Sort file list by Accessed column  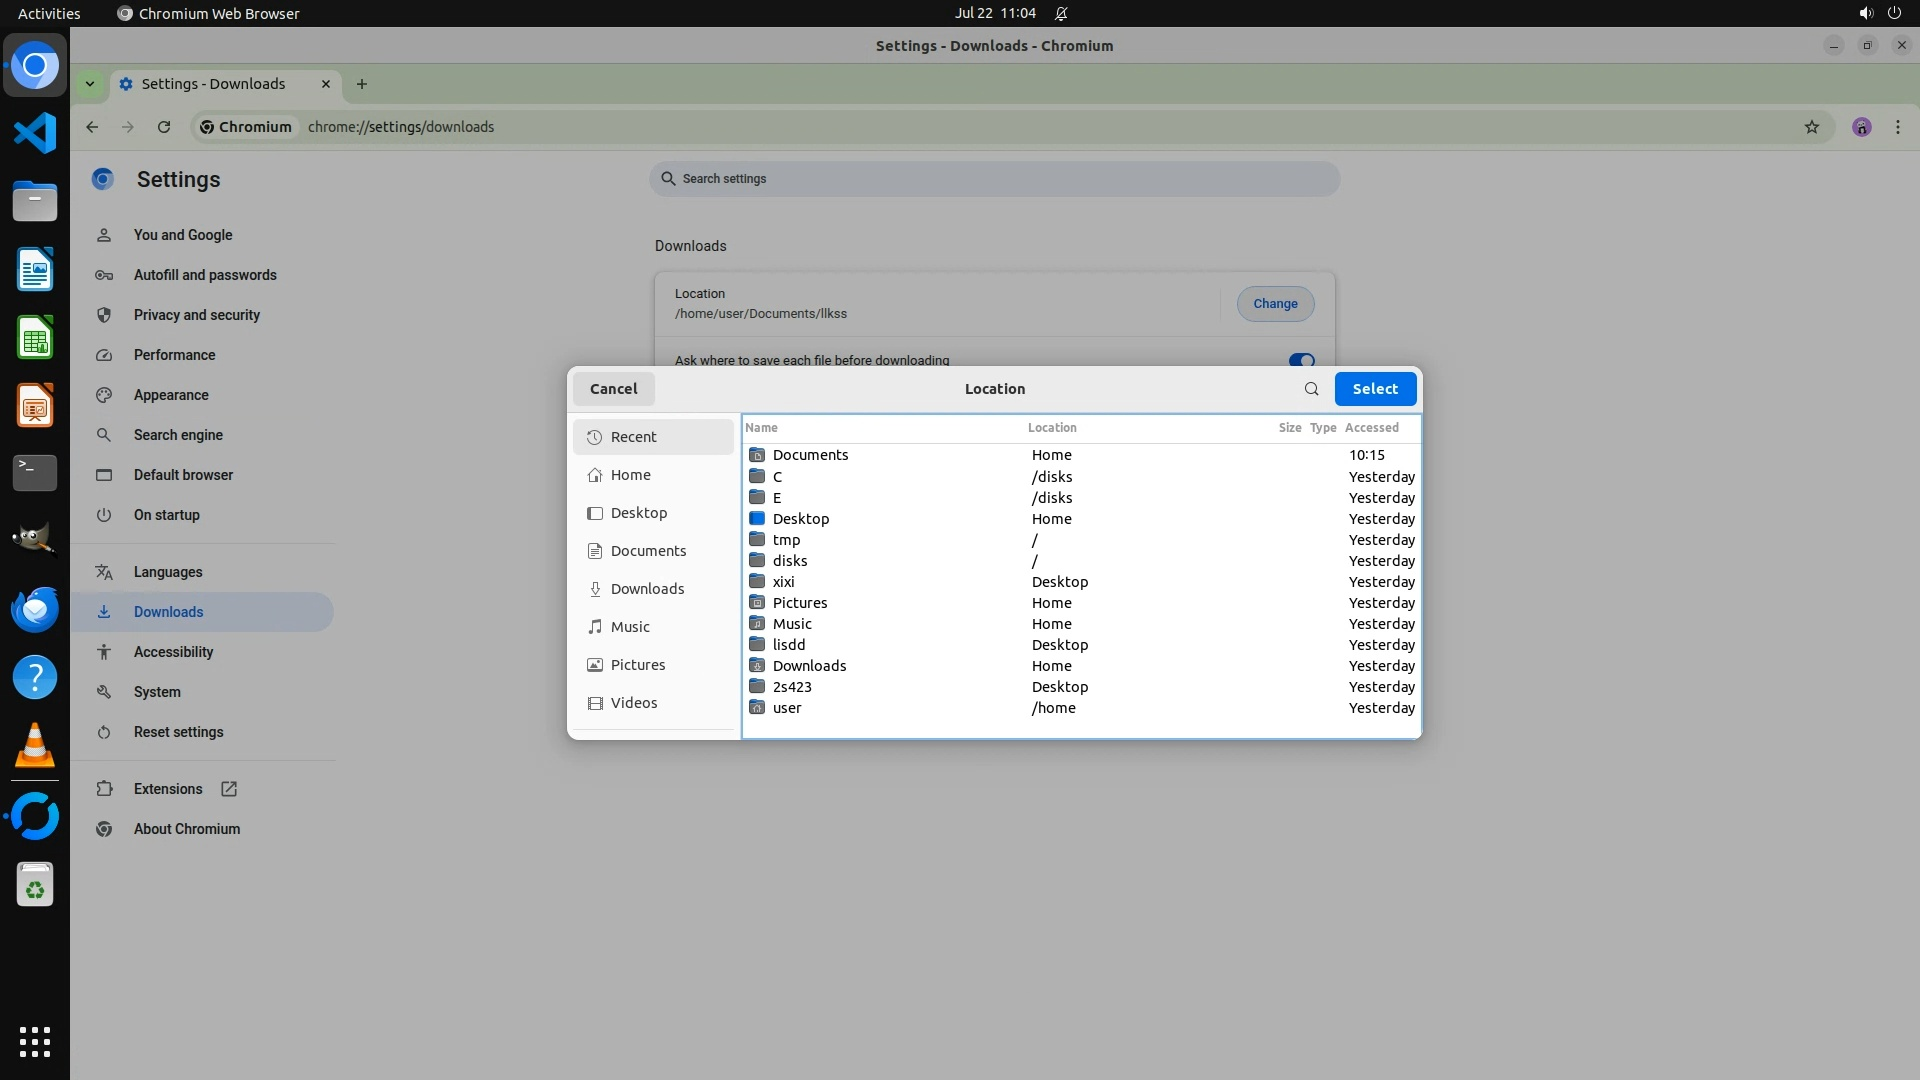point(1371,428)
